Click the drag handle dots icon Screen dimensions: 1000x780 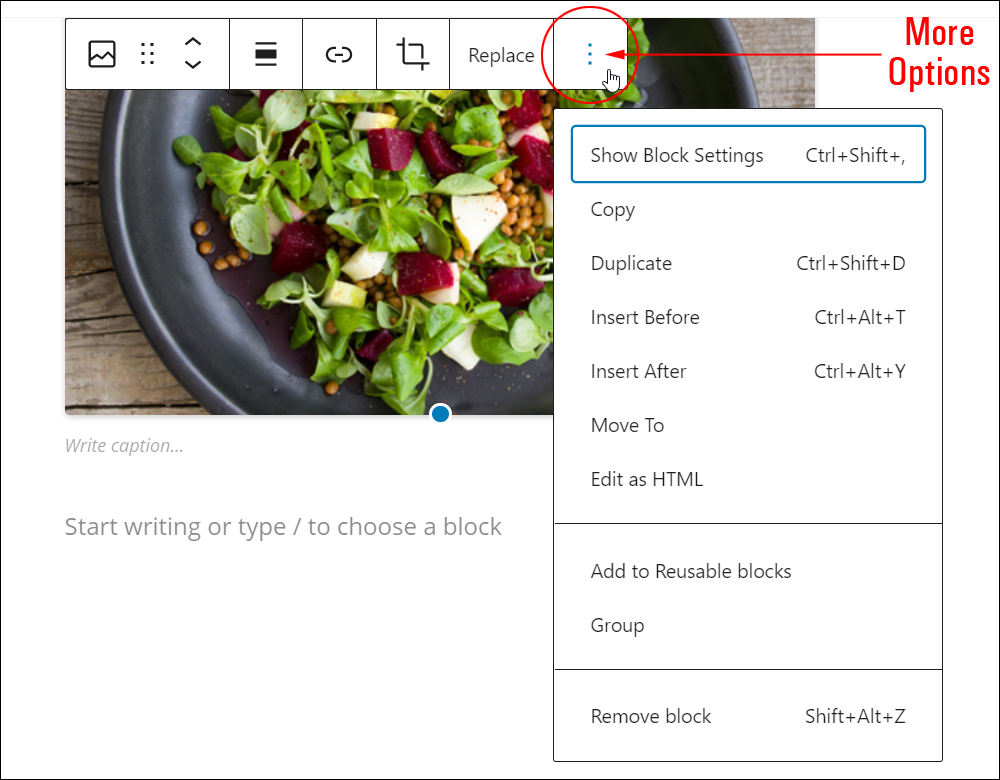click(x=147, y=54)
